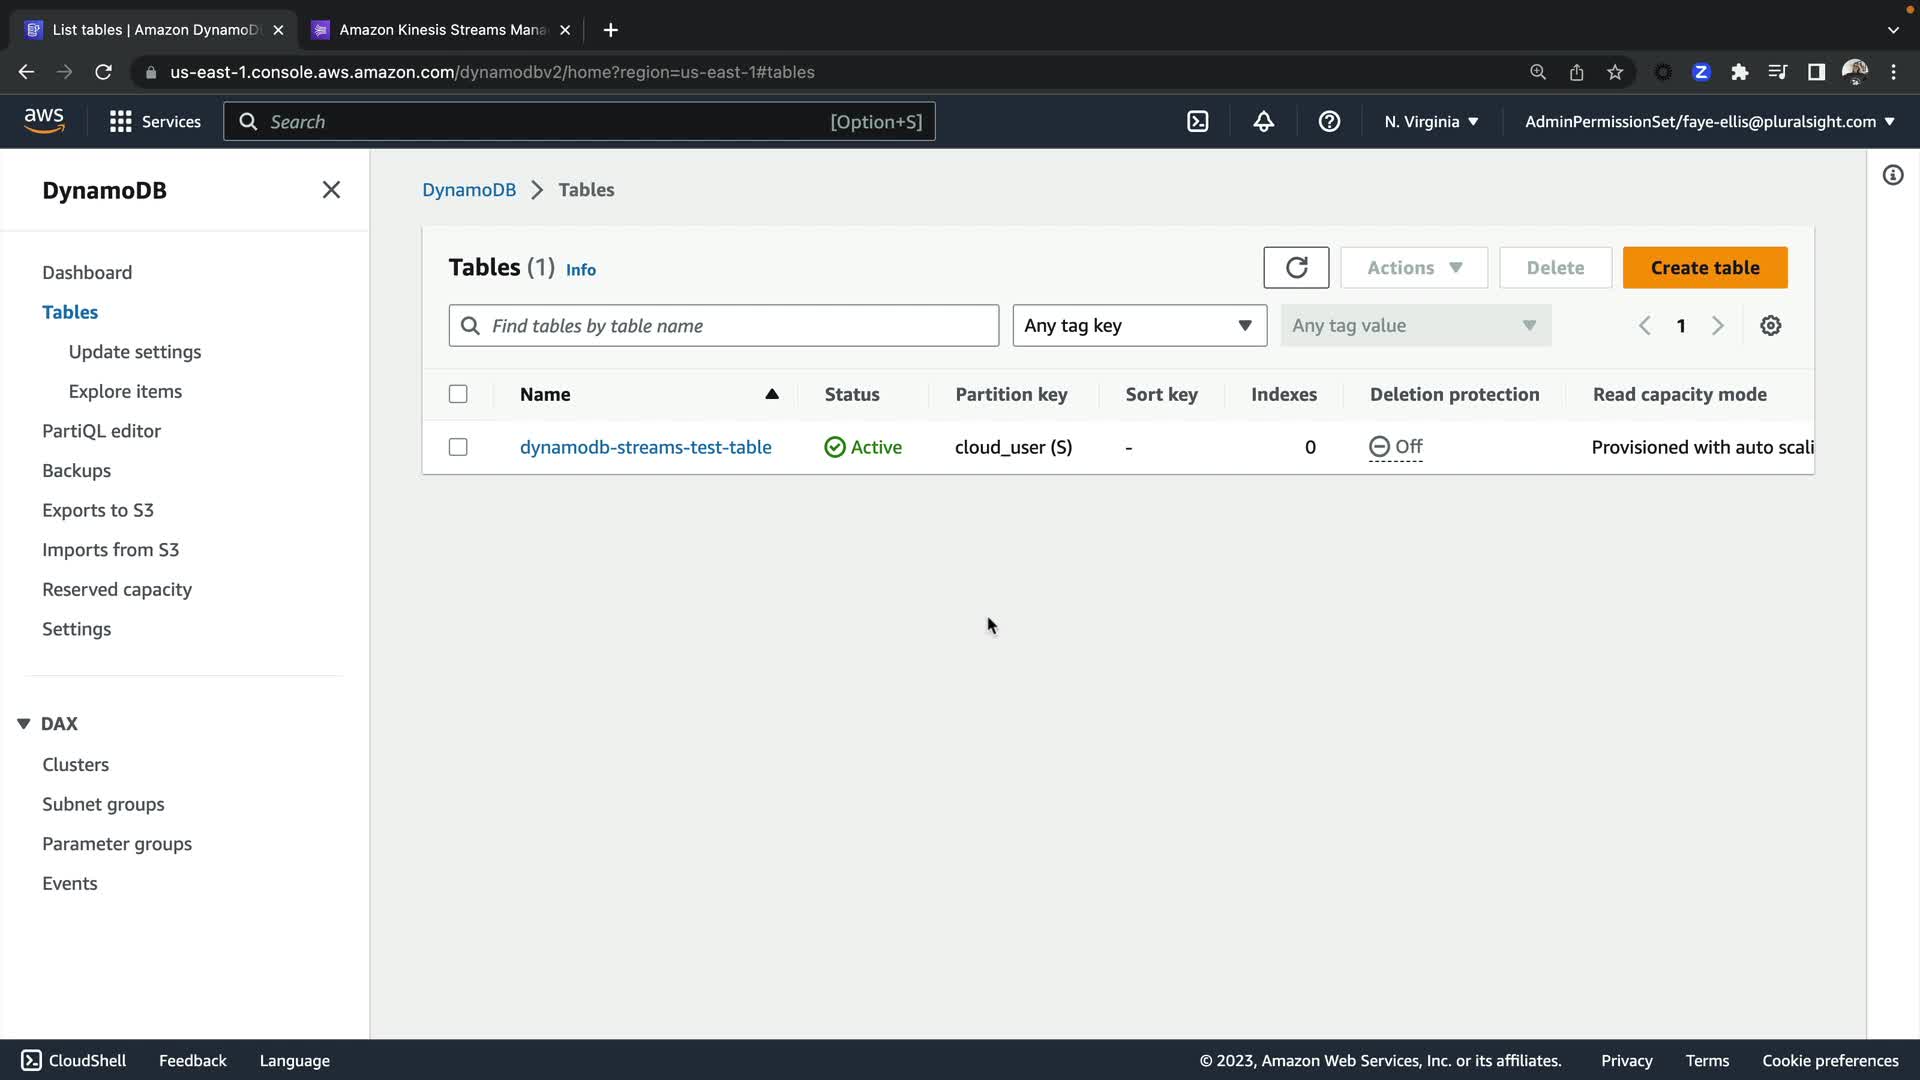
Task: Open the Any tag key dropdown
Action: [1139, 326]
